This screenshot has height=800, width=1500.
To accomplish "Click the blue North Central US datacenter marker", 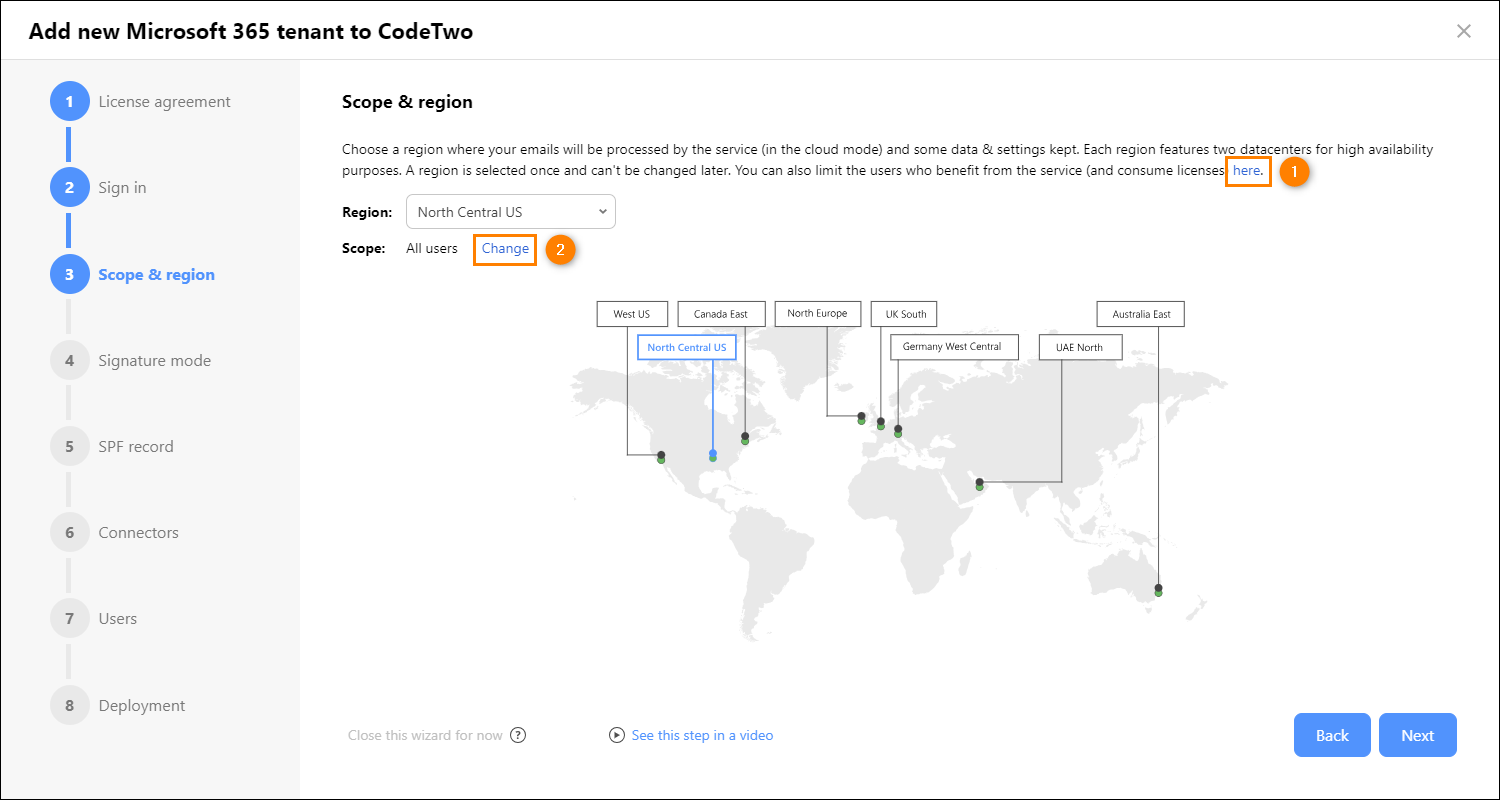I will pos(713,455).
